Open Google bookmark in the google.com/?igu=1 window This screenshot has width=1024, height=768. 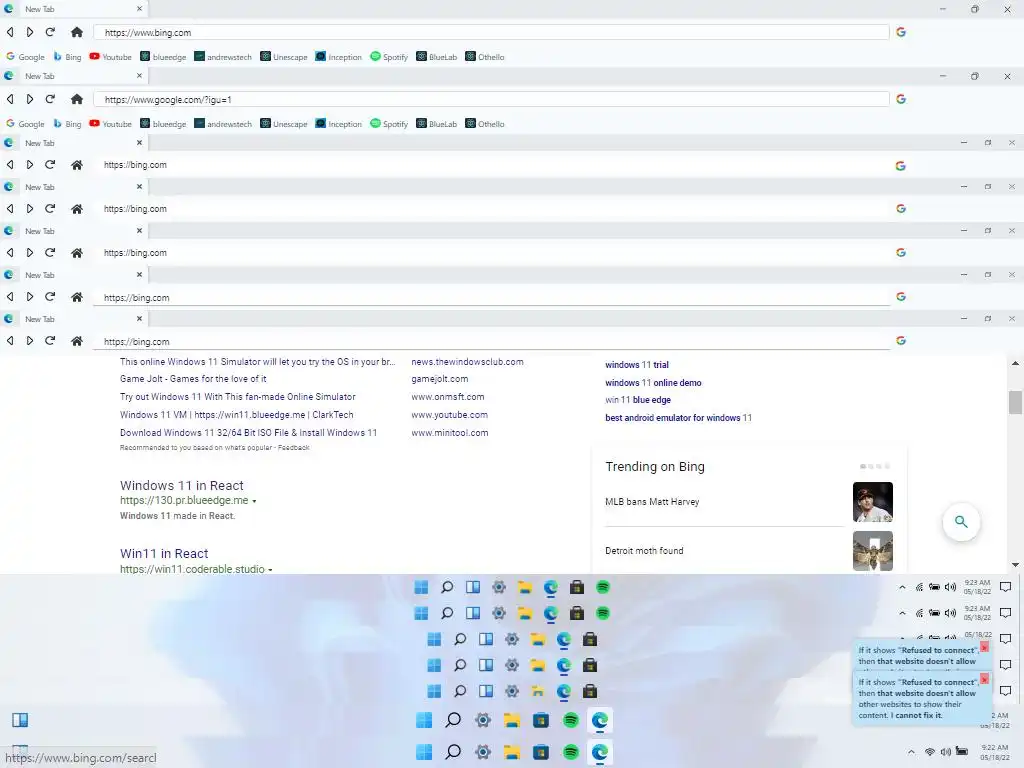pos(25,123)
